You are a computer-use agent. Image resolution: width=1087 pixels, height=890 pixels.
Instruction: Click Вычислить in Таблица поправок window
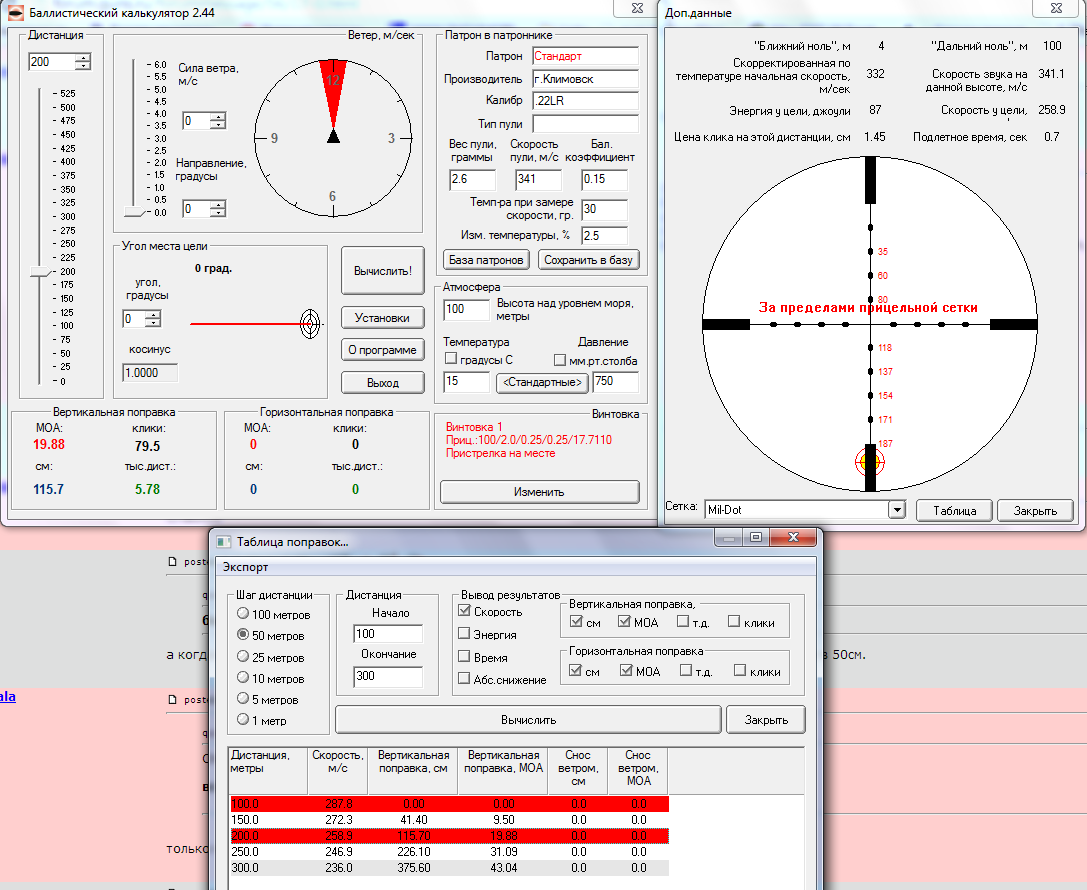(x=528, y=719)
